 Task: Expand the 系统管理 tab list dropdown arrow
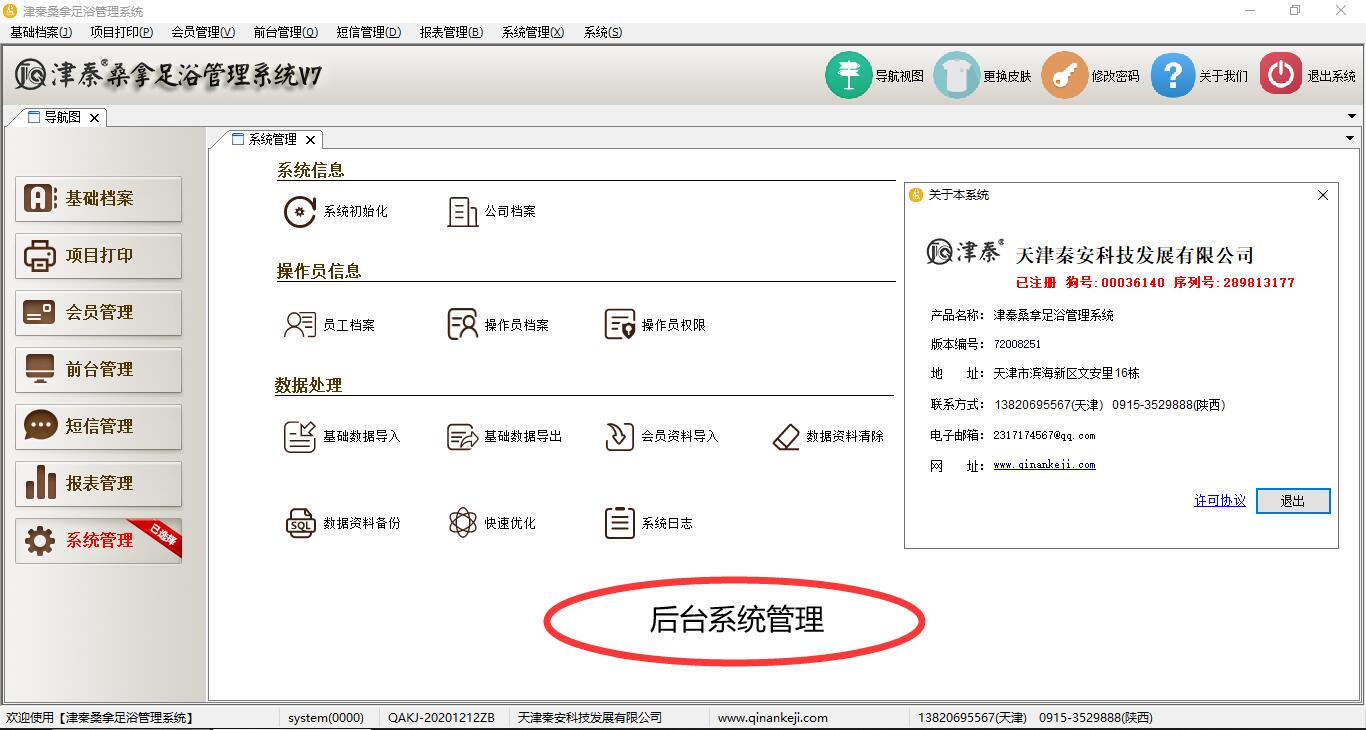tap(1349, 139)
